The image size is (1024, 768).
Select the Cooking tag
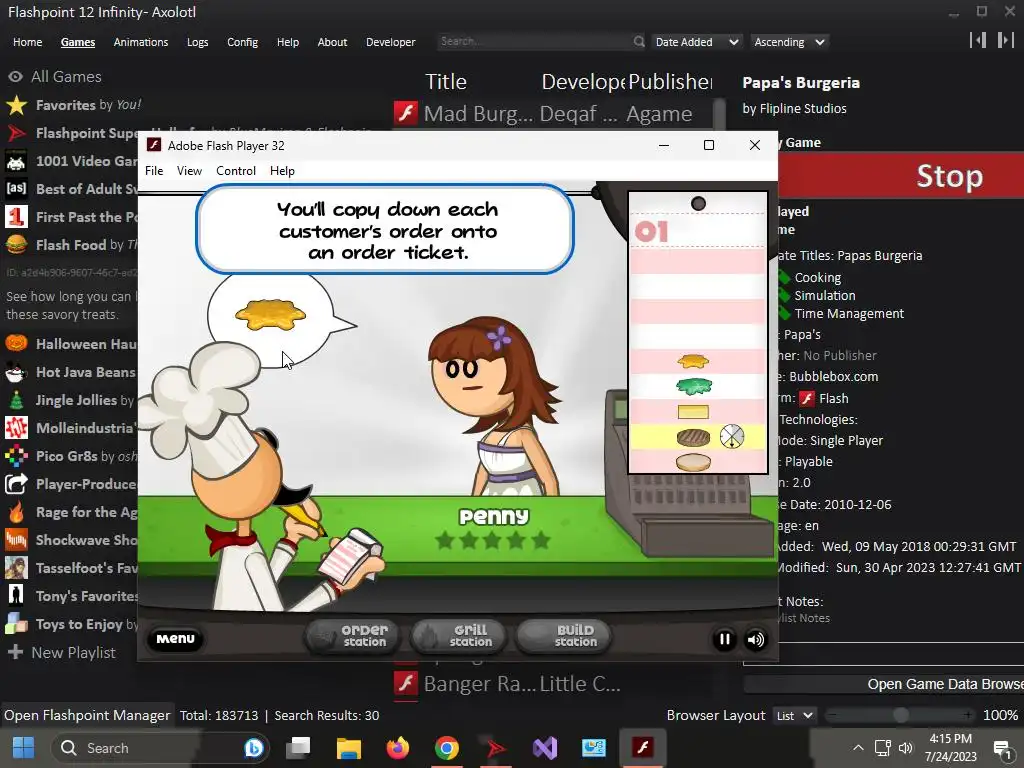(x=818, y=278)
